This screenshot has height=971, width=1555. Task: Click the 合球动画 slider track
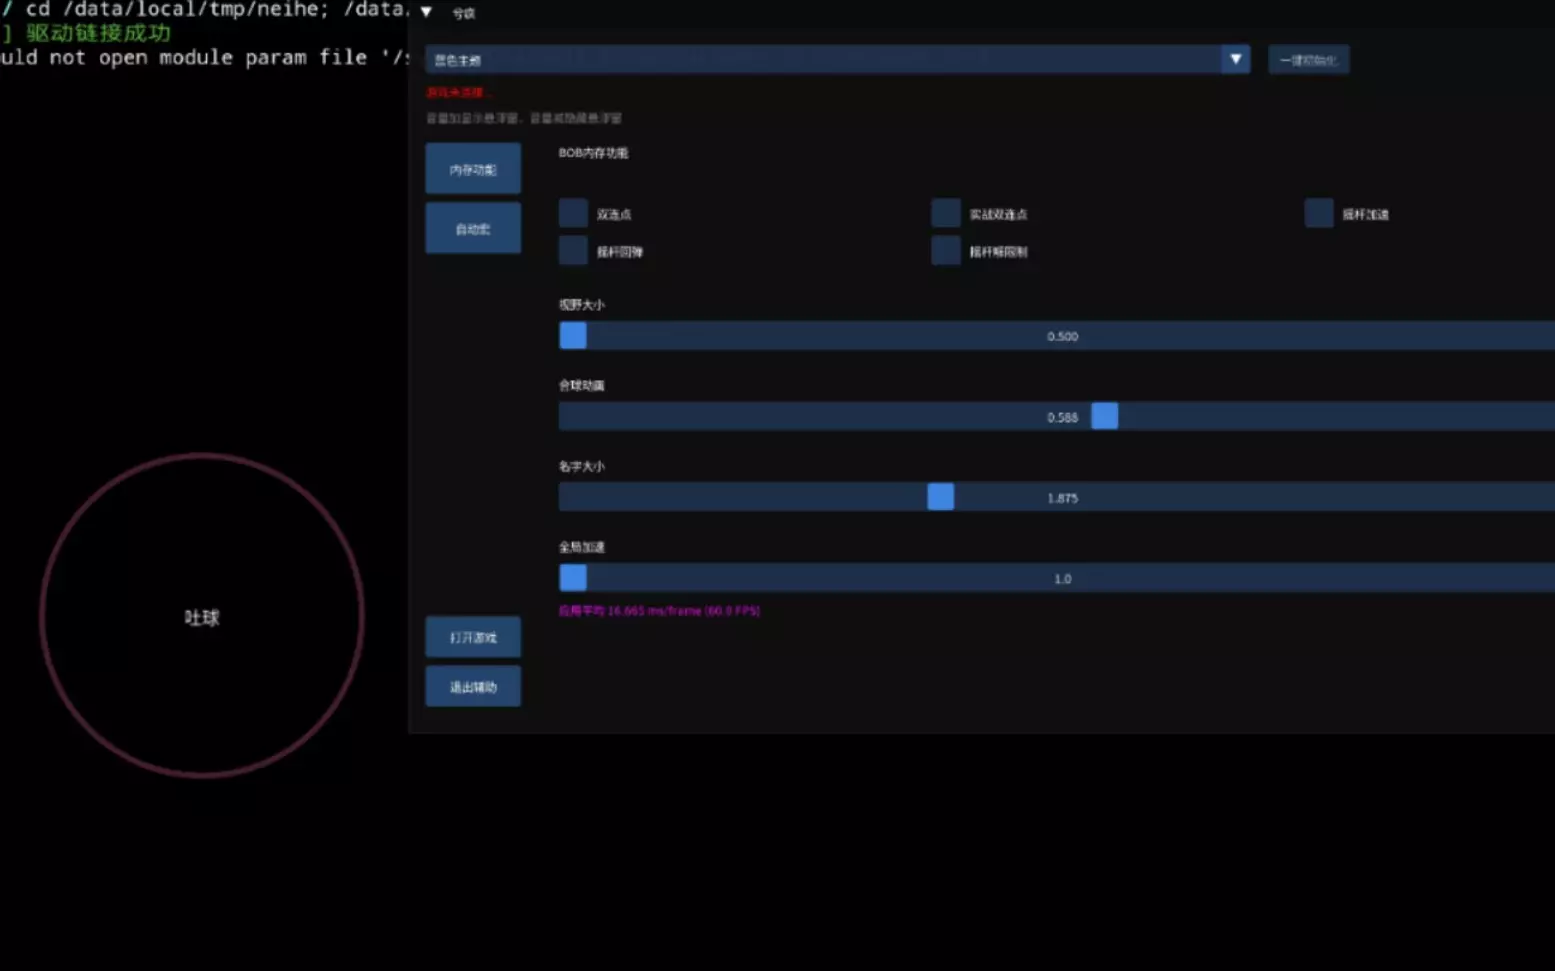[x=1057, y=416]
